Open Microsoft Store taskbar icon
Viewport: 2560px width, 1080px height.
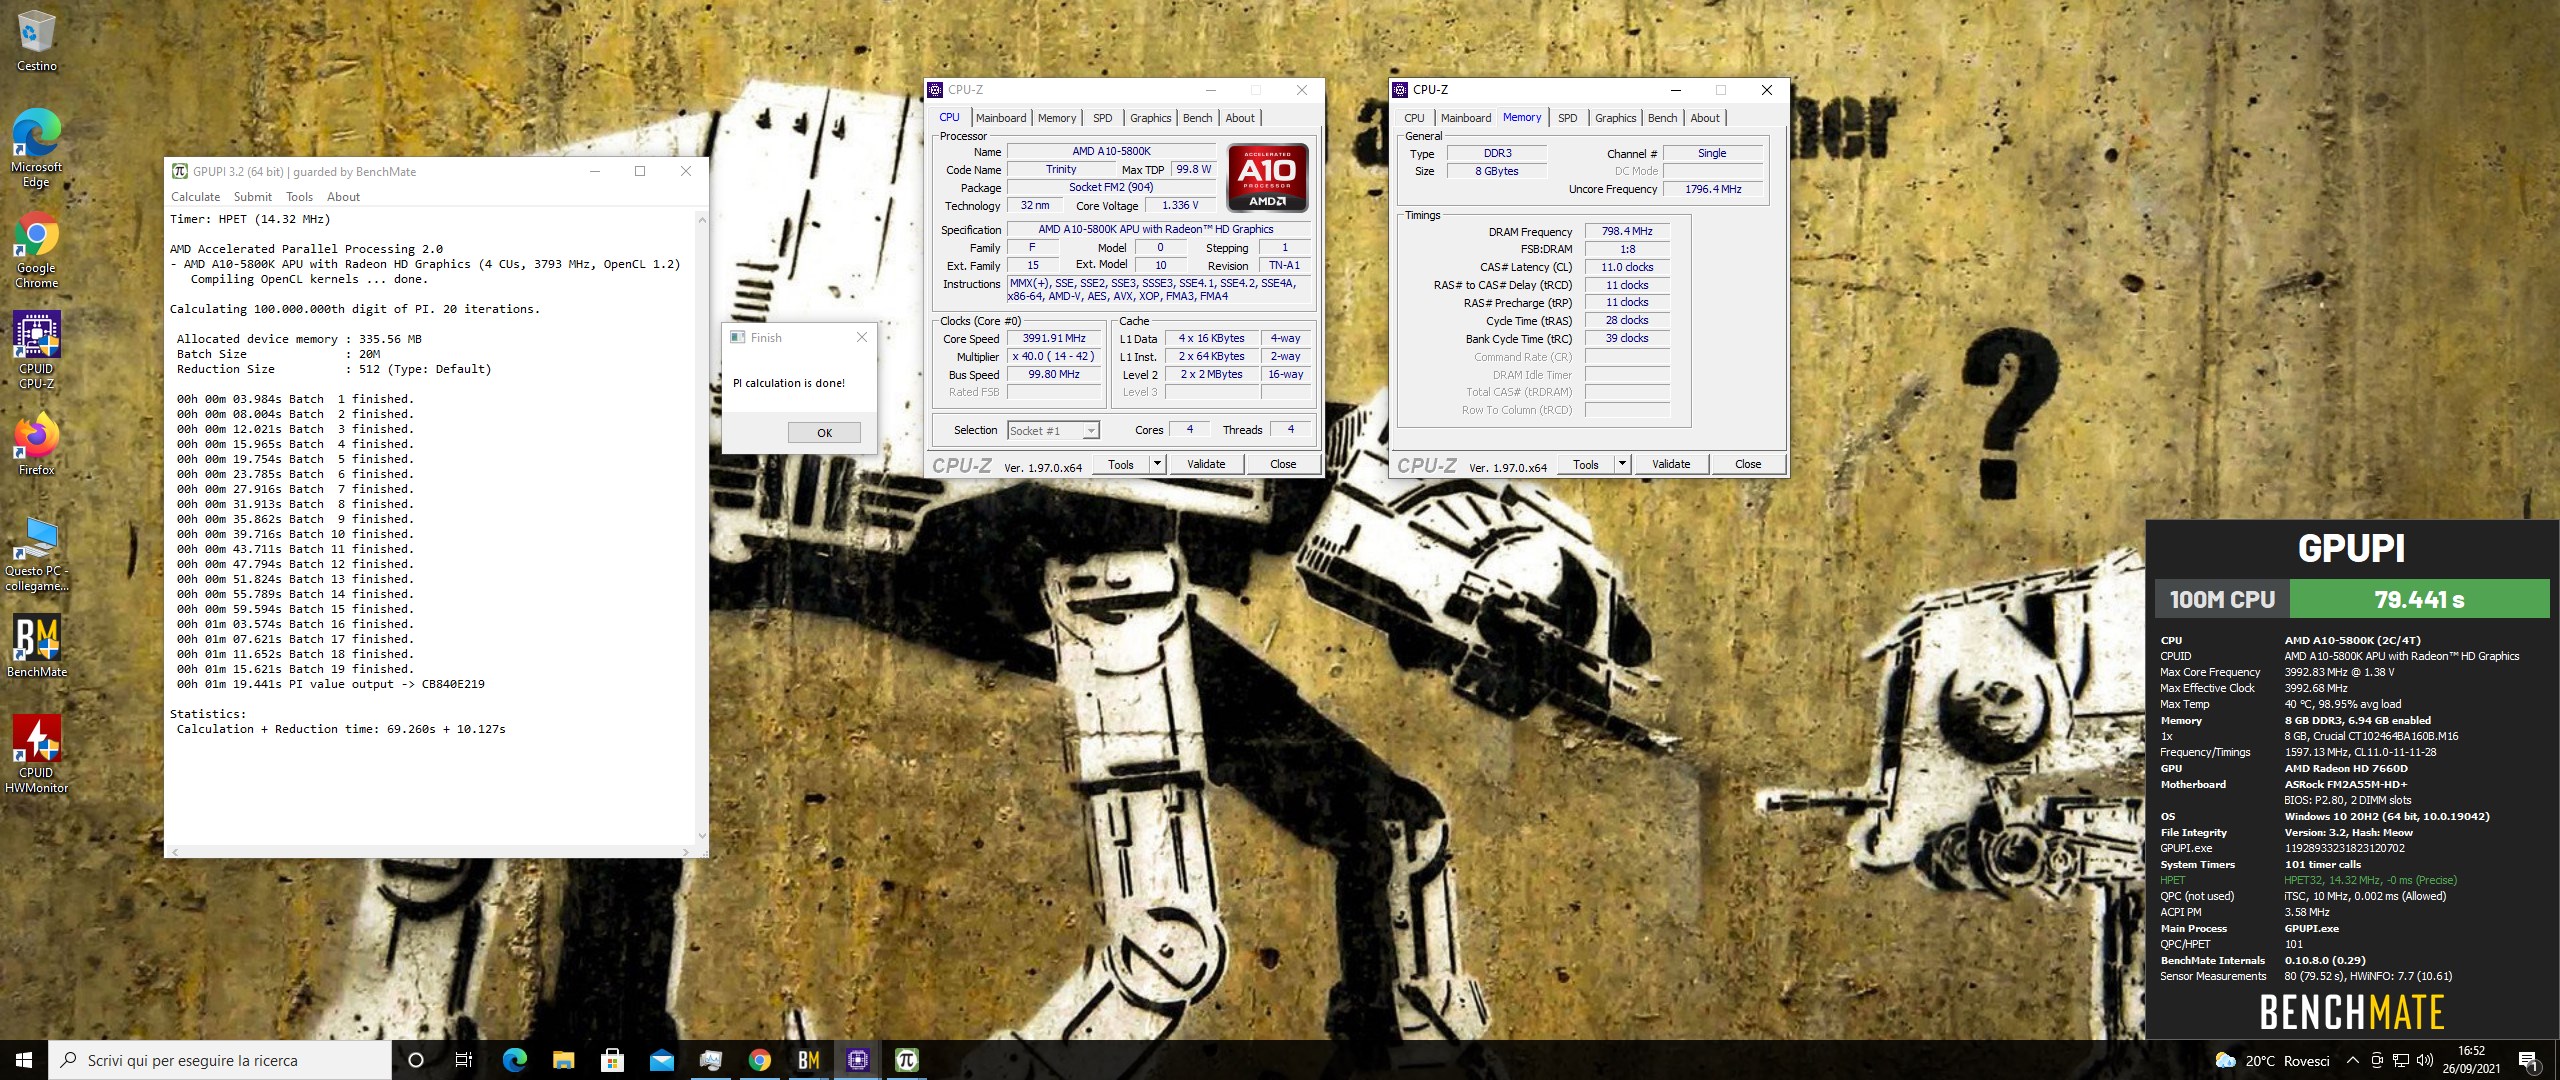612,1060
